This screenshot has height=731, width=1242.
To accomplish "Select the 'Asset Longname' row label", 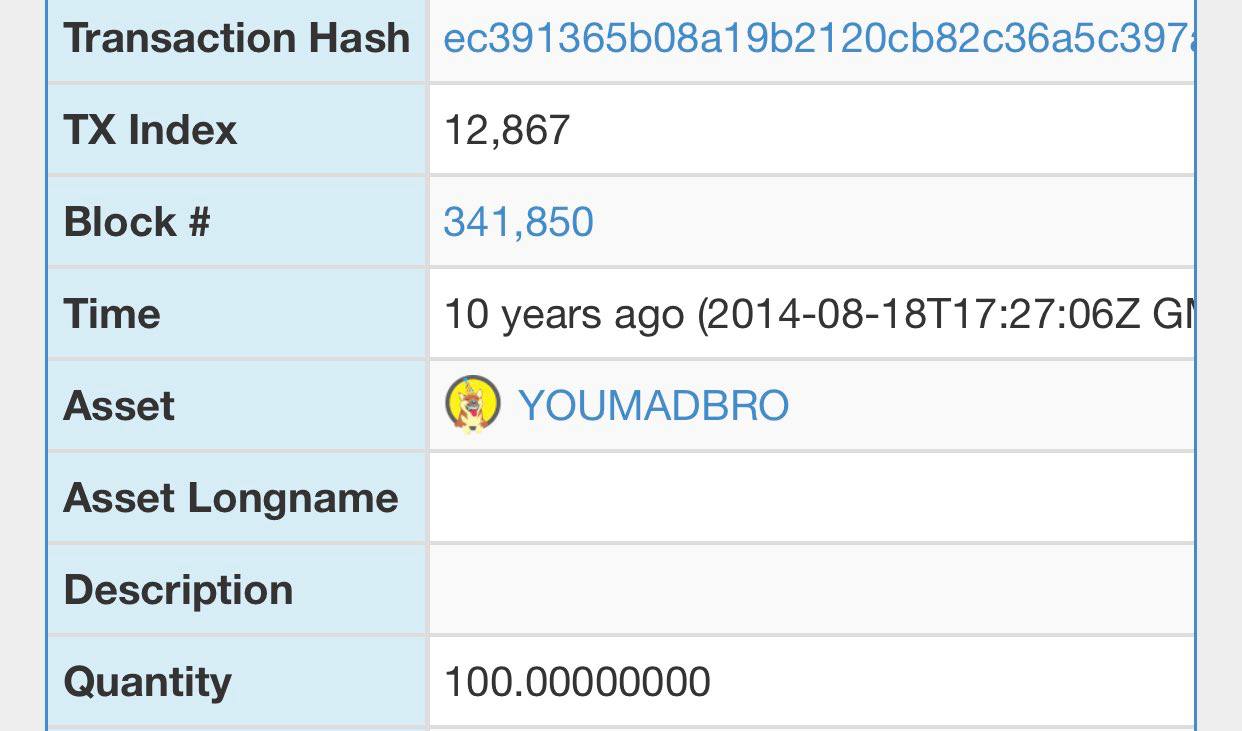I will click(x=231, y=498).
